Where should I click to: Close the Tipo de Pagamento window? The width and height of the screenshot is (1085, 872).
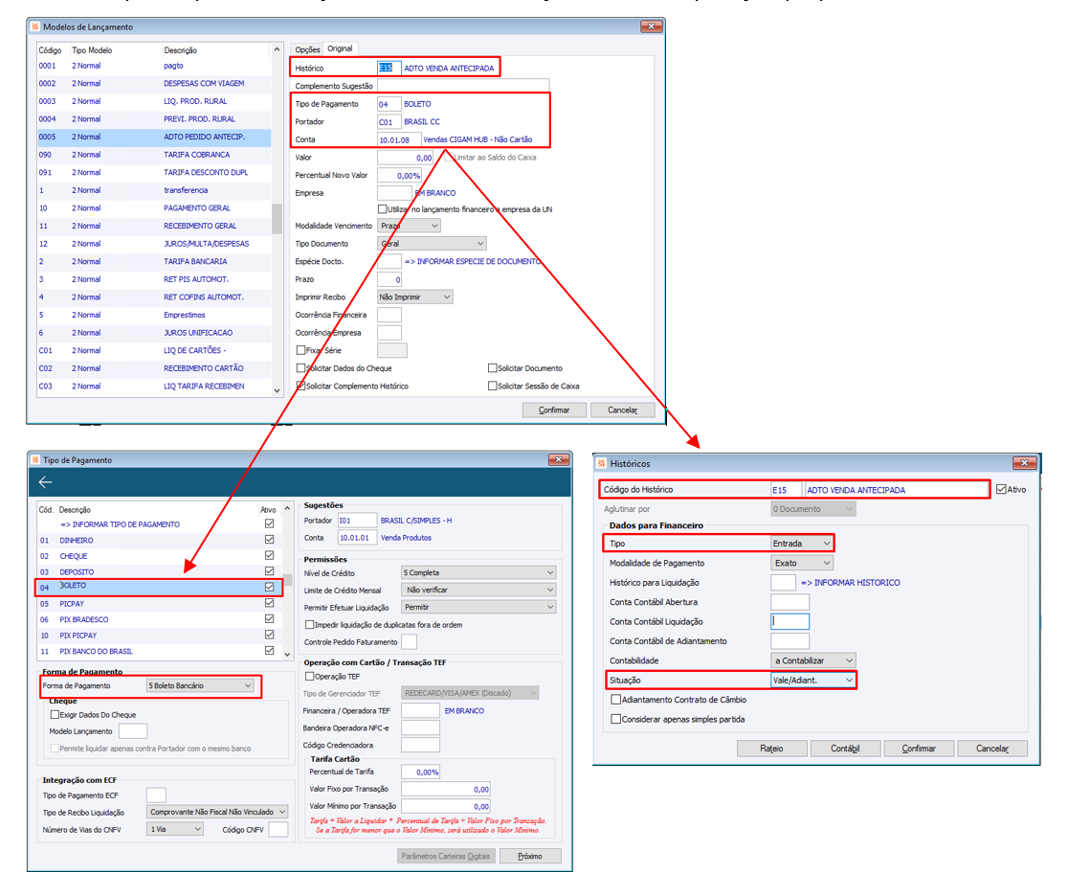pos(558,460)
